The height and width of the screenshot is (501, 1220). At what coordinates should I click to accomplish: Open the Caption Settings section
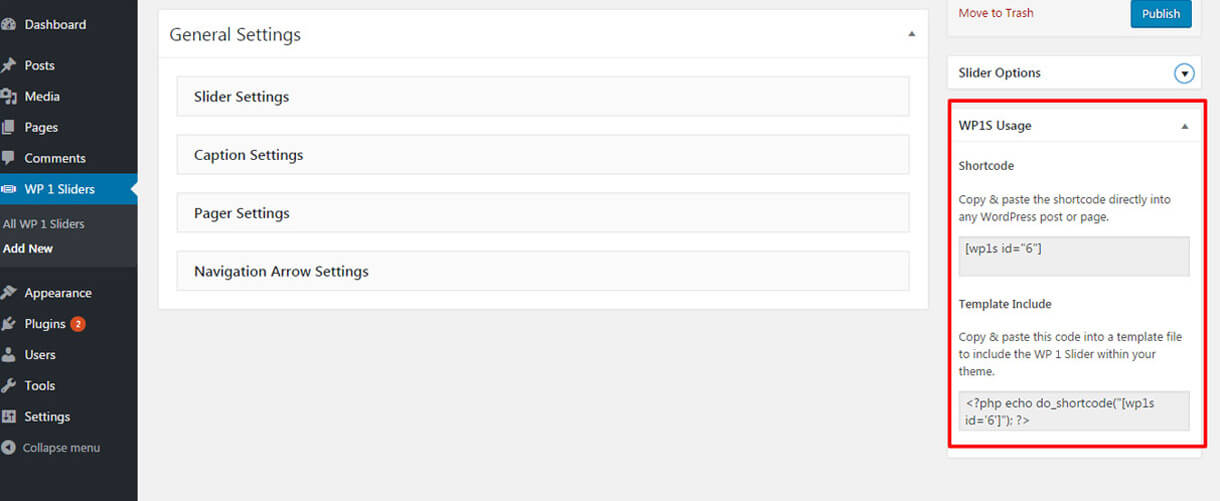[542, 155]
